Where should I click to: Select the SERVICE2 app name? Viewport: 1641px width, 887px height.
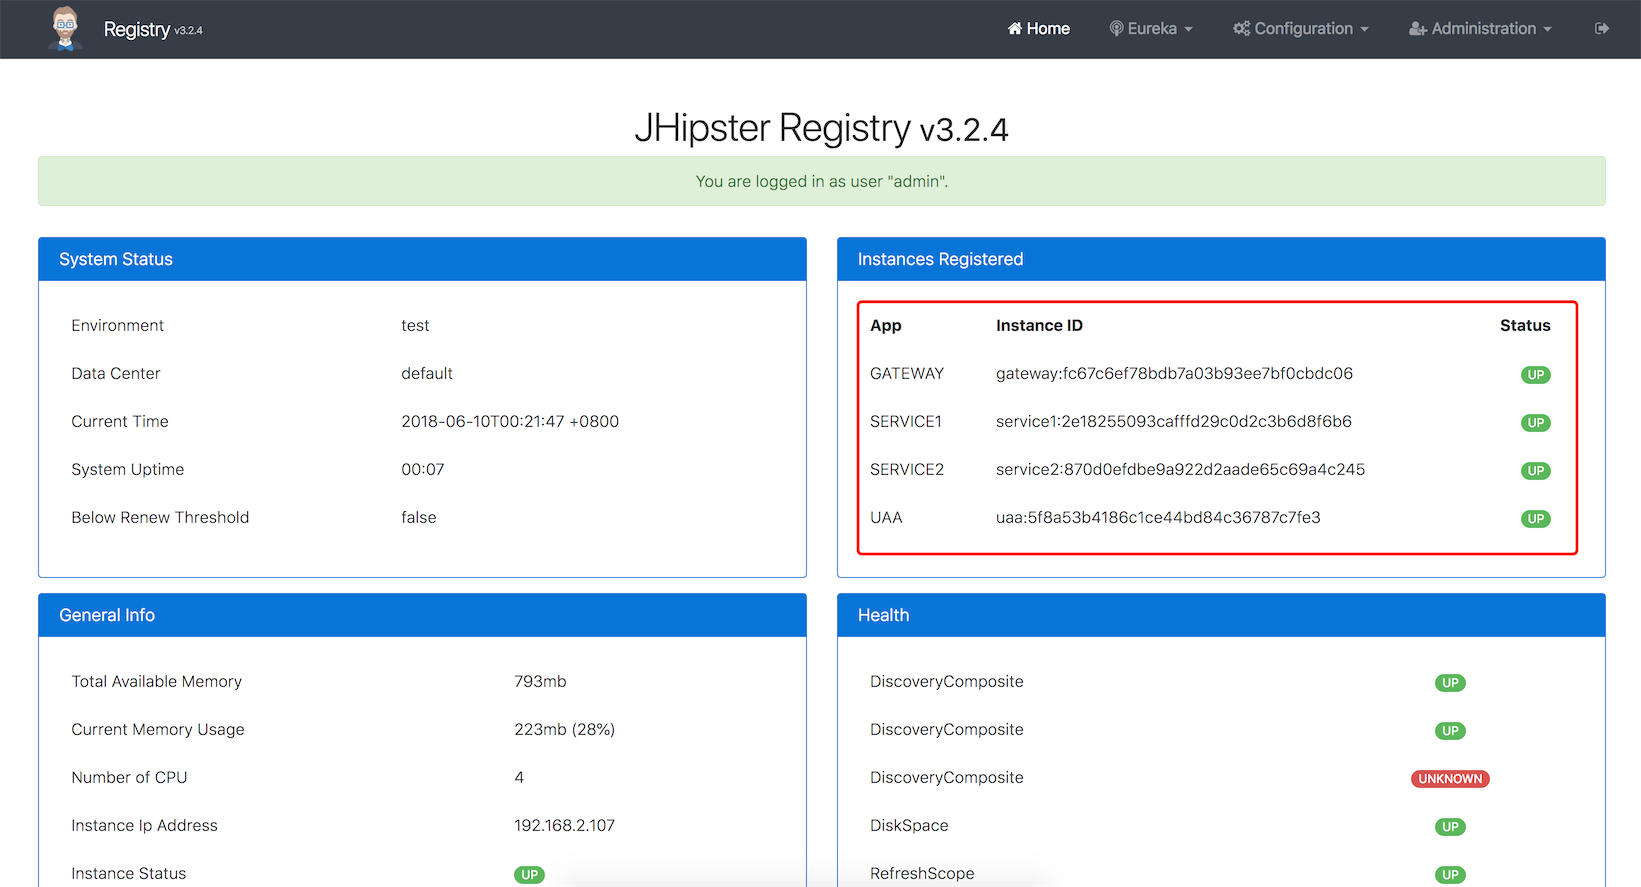pos(907,469)
